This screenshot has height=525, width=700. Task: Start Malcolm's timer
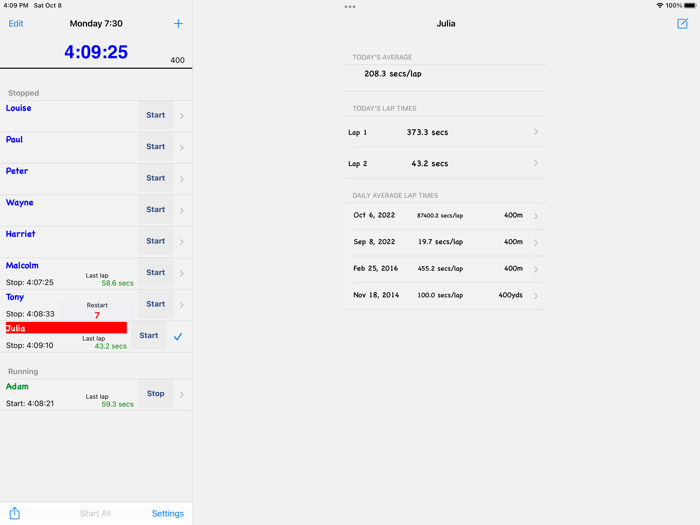(155, 272)
